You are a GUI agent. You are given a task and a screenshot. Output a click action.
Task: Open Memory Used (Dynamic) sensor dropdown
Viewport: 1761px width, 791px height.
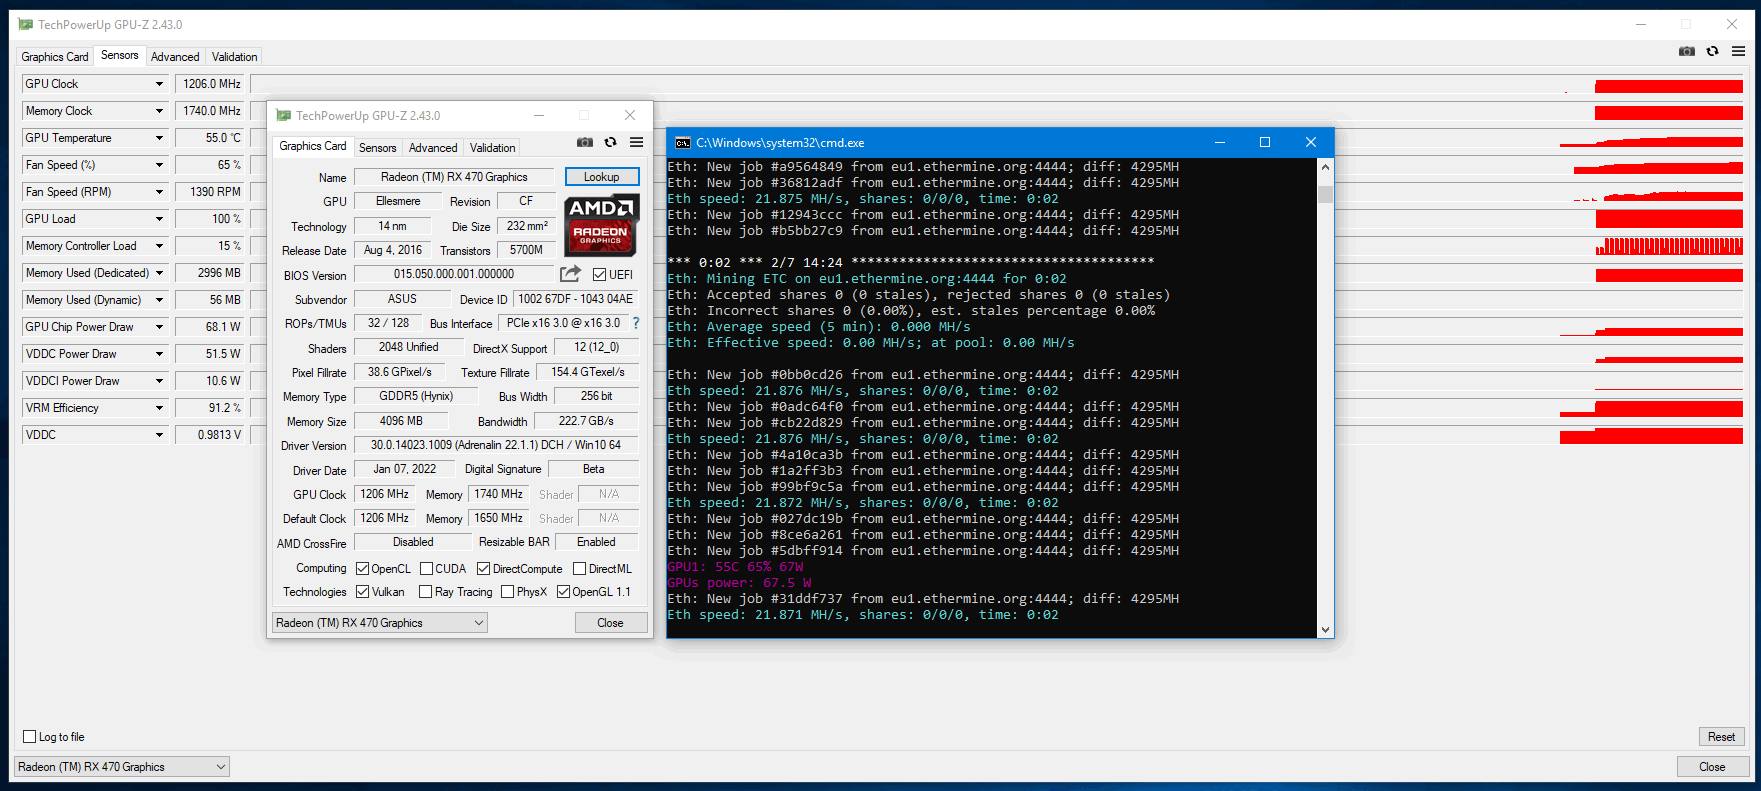pos(159,300)
